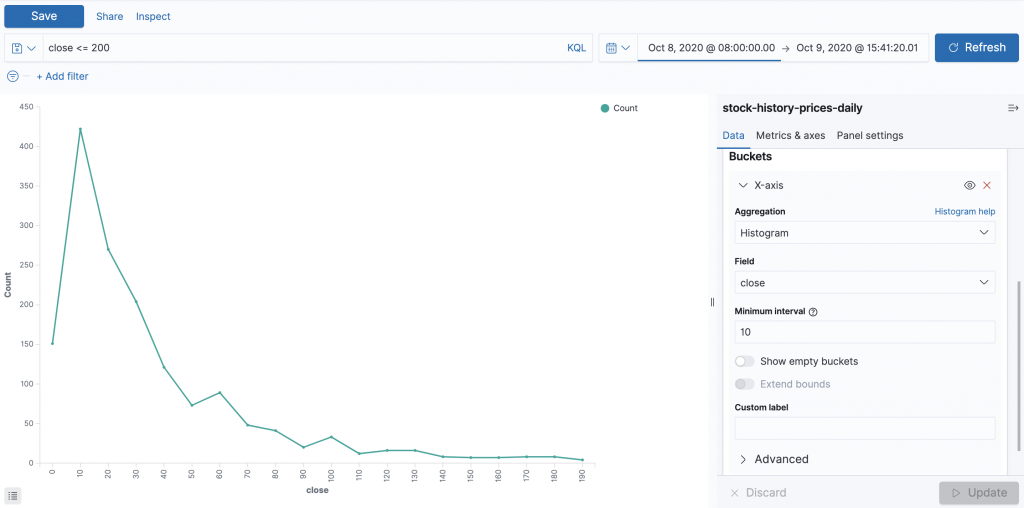Click the Custom label input field
Image resolution: width=1024 pixels, height=508 pixels.
(864, 428)
